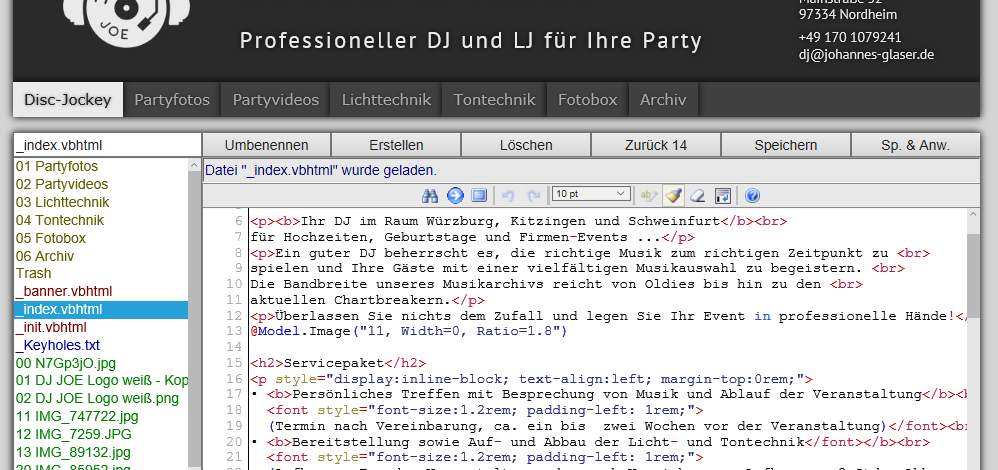Select file 02 DJ JOE Logo weiß.png
998x470 pixels.
click(x=101, y=399)
